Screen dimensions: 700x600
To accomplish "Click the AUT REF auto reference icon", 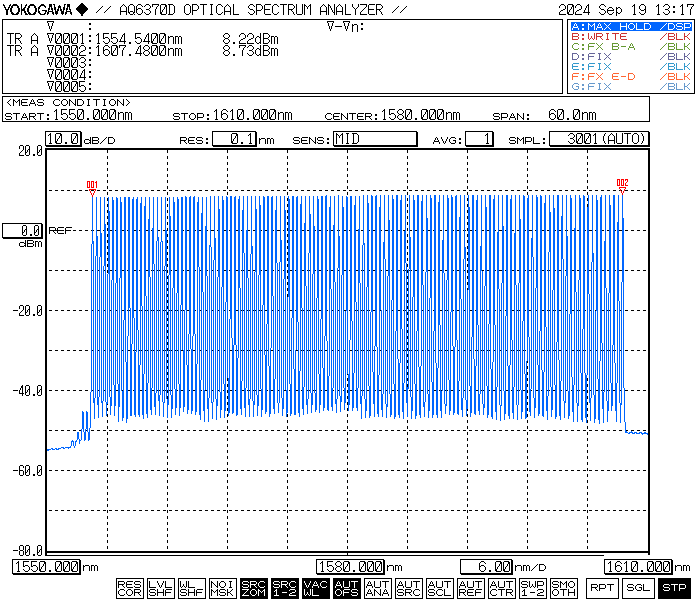I will 470,588.
